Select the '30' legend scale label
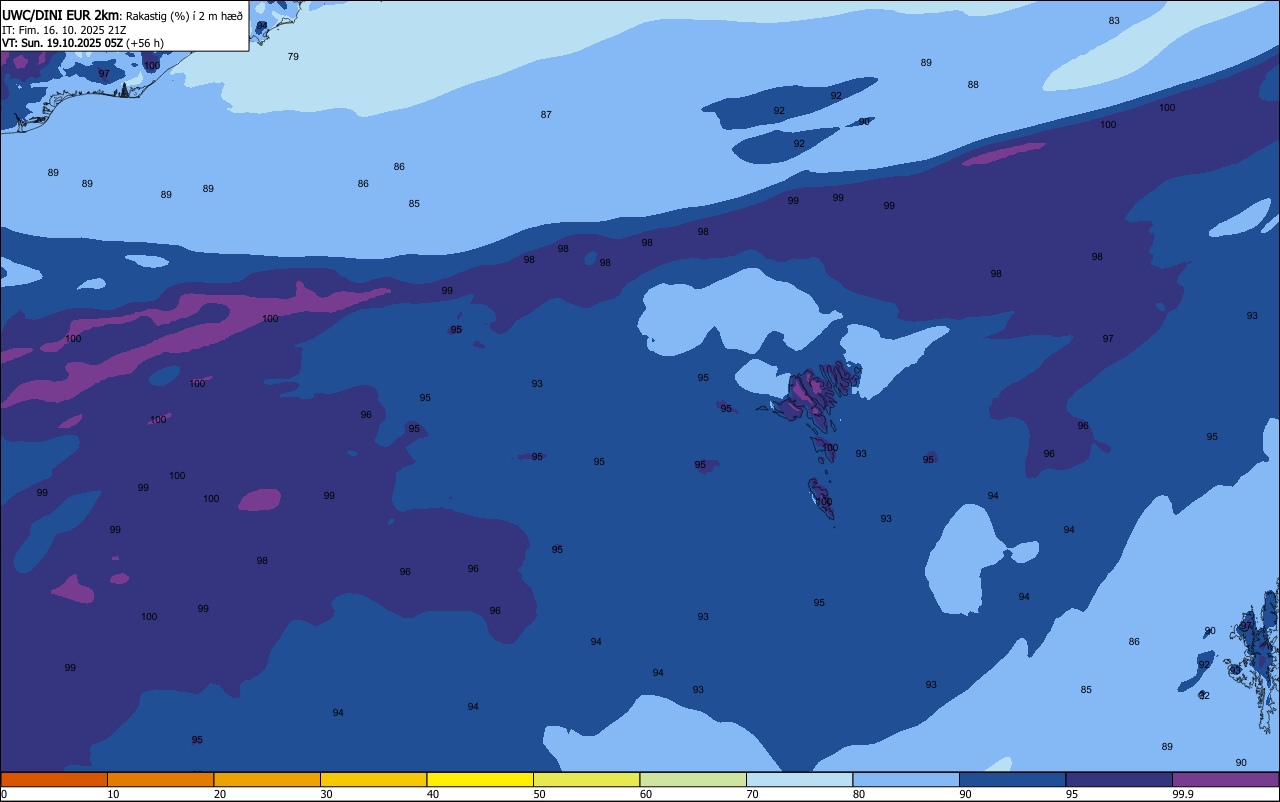This screenshot has height=802, width=1280. coord(327,794)
